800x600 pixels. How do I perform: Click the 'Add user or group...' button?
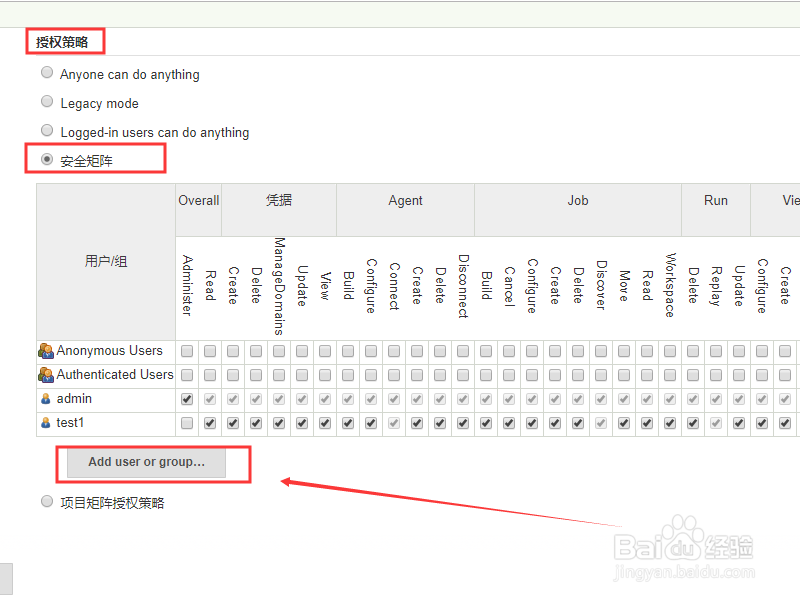pyautogui.click(x=146, y=462)
